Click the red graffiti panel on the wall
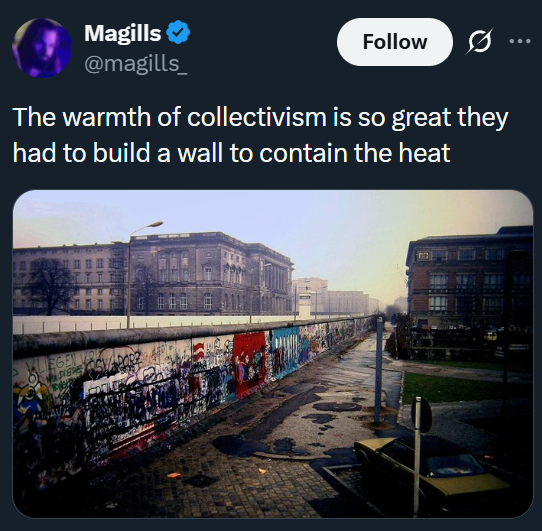The width and height of the screenshot is (542, 531). [x=249, y=364]
